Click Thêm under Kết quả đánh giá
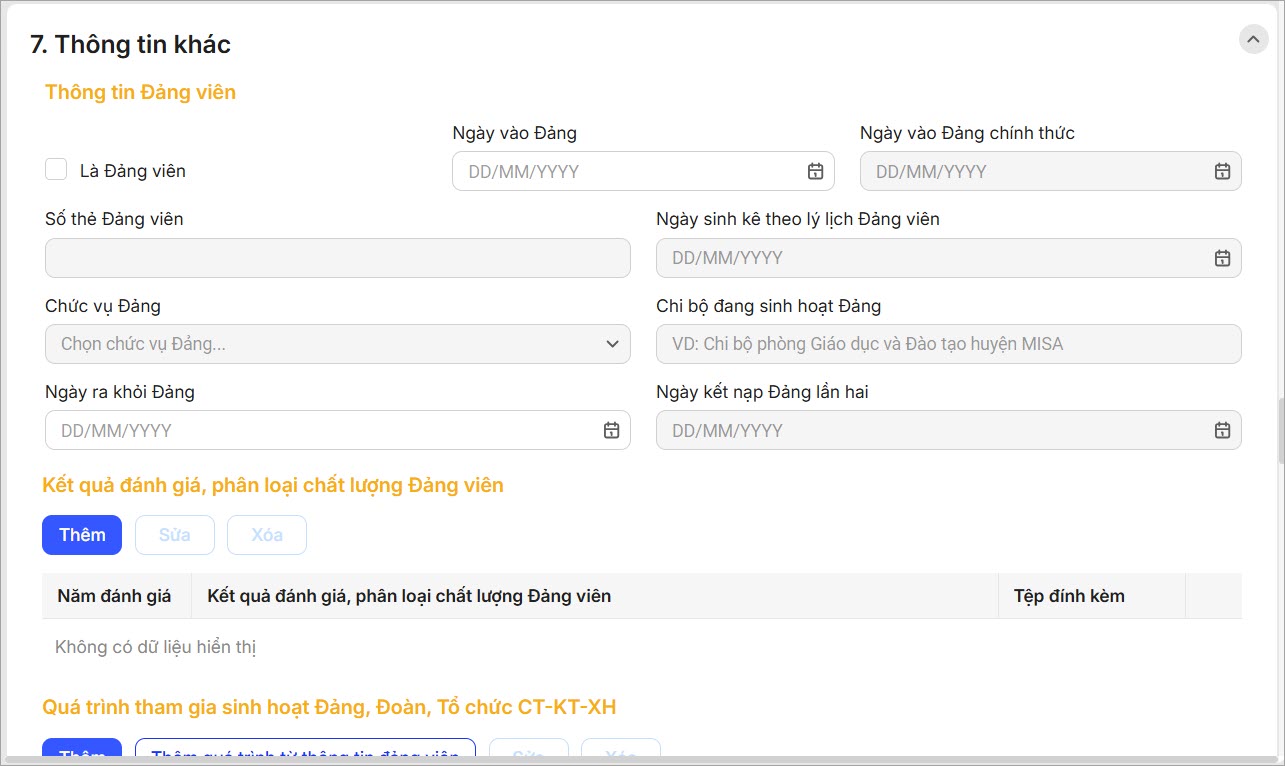Screen dimensions: 1285x766 pyautogui.click(x=82, y=535)
